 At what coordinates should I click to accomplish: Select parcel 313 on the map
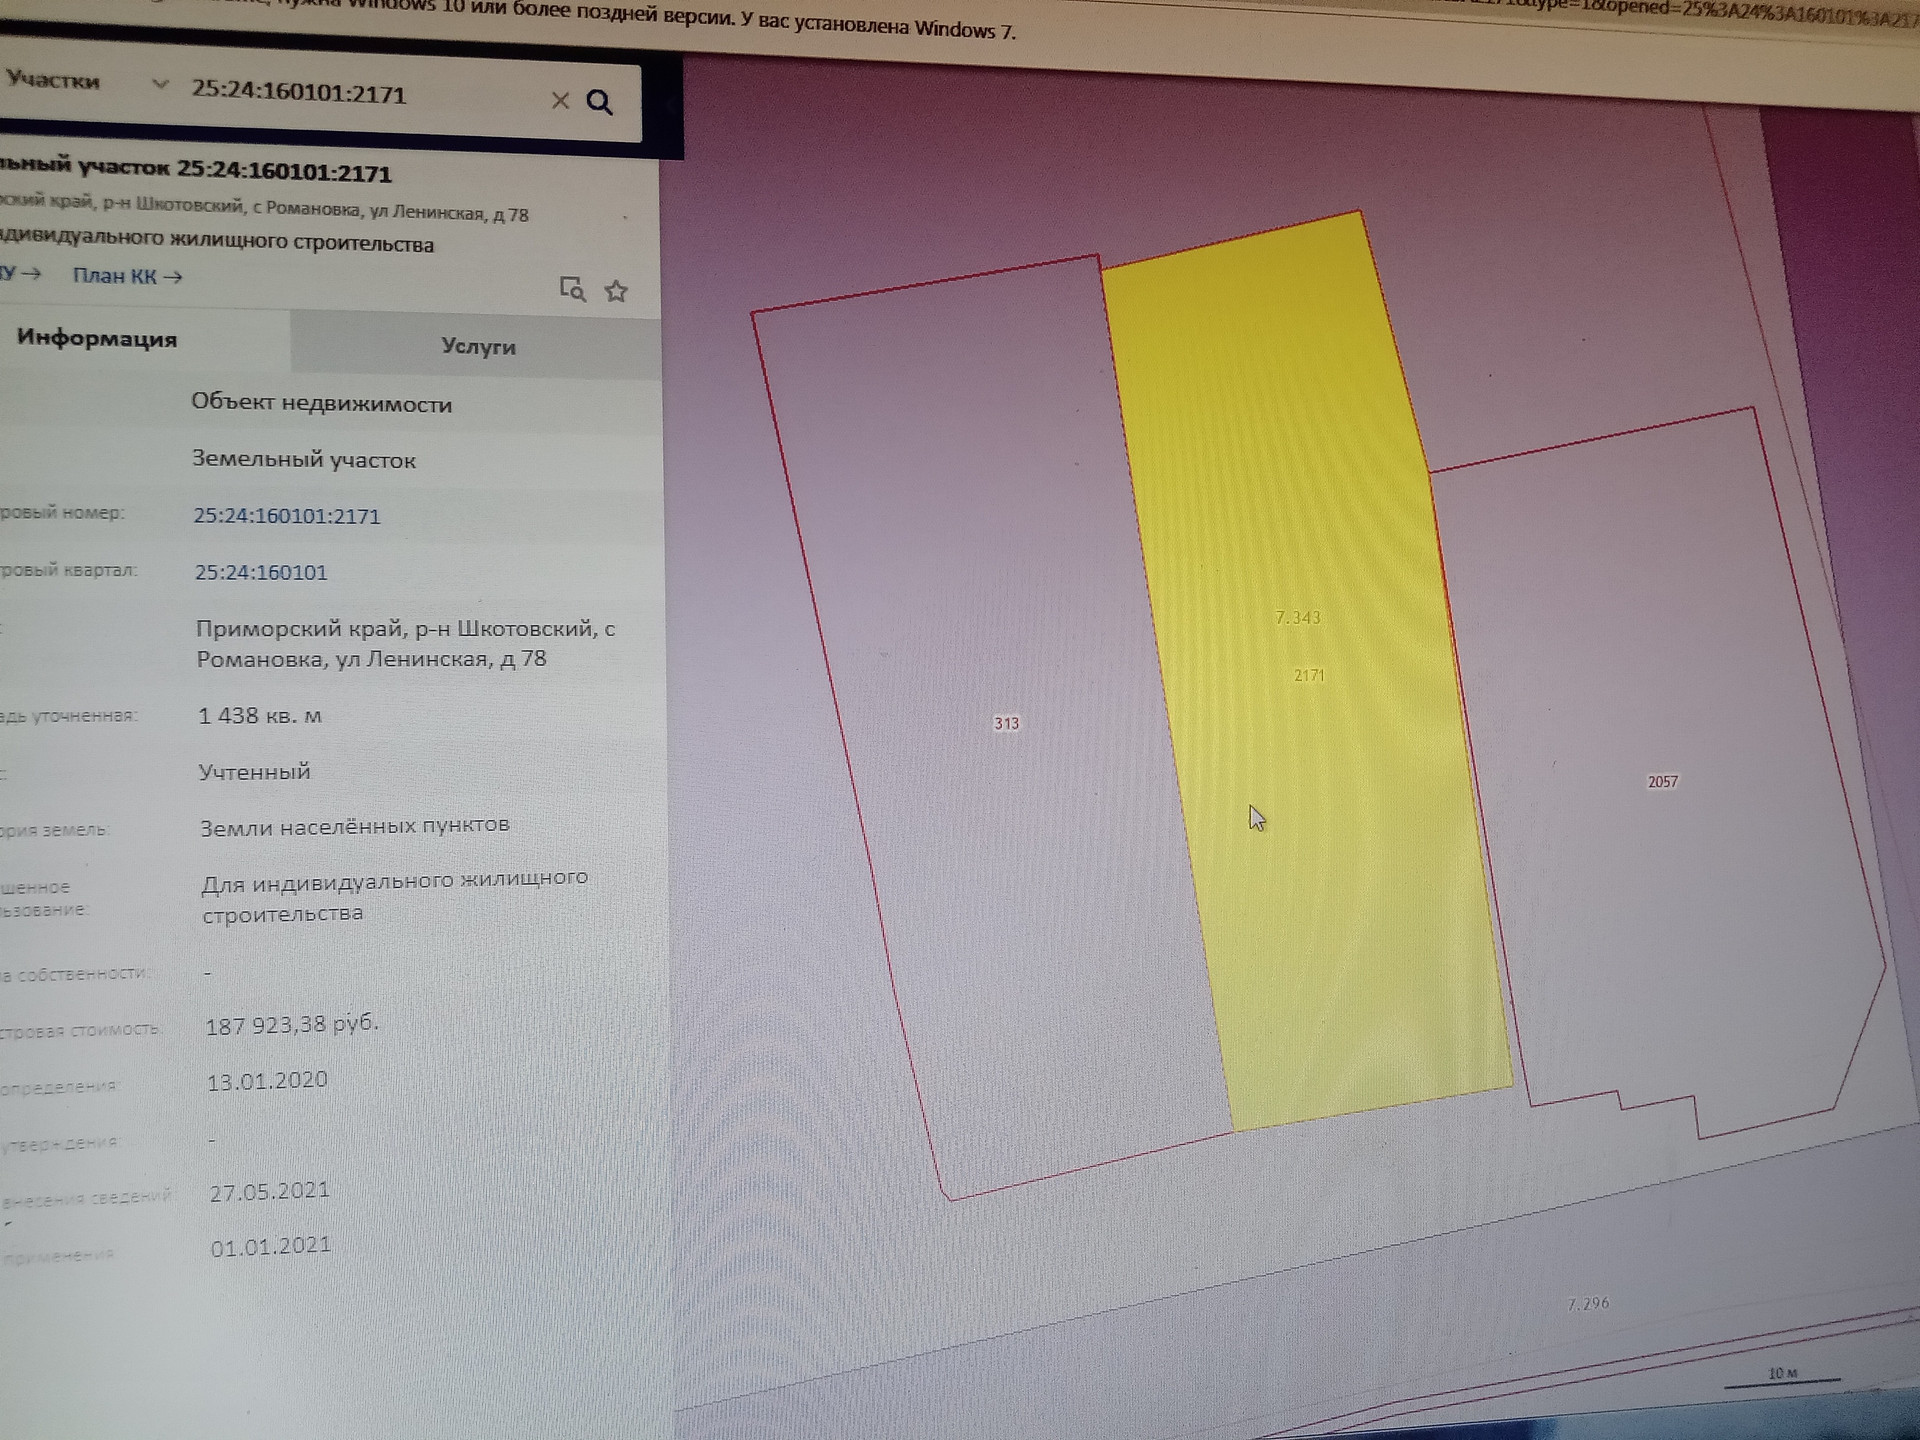click(1006, 723)
